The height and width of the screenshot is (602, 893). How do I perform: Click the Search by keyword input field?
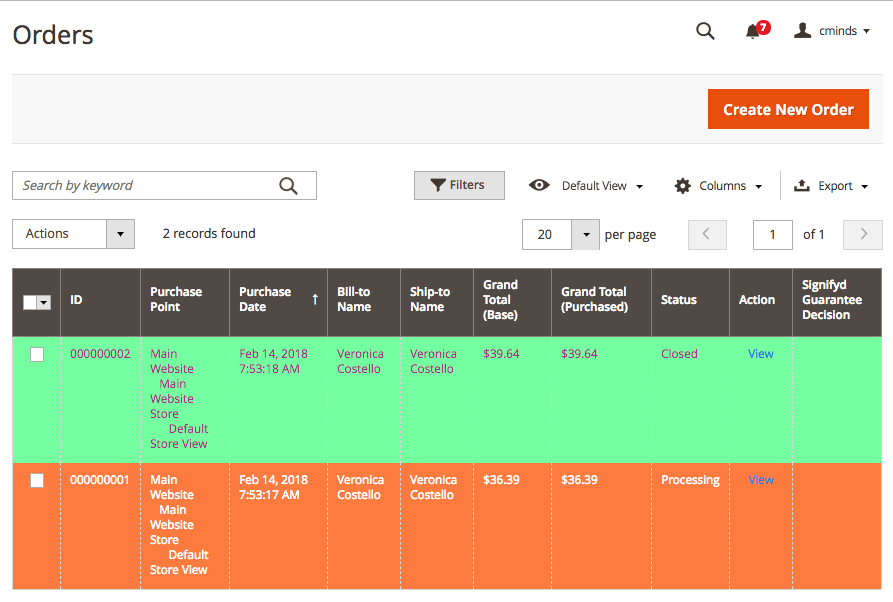click(x=145, y=185)
